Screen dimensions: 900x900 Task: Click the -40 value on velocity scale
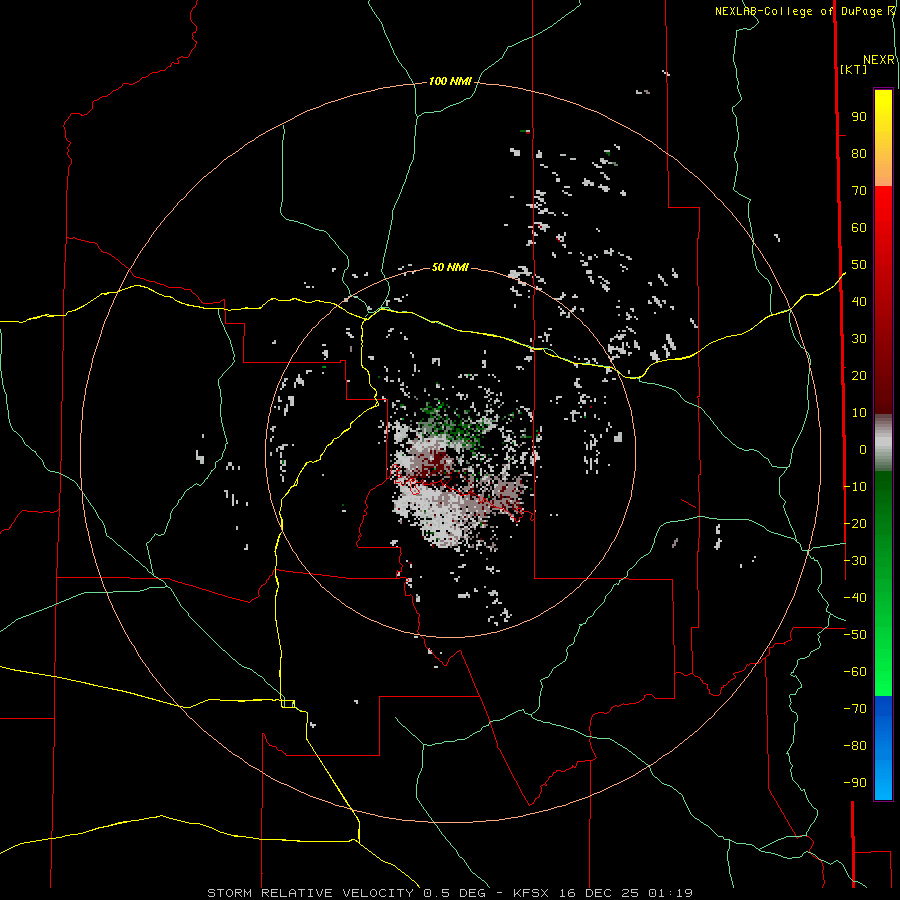click(855, 598)
